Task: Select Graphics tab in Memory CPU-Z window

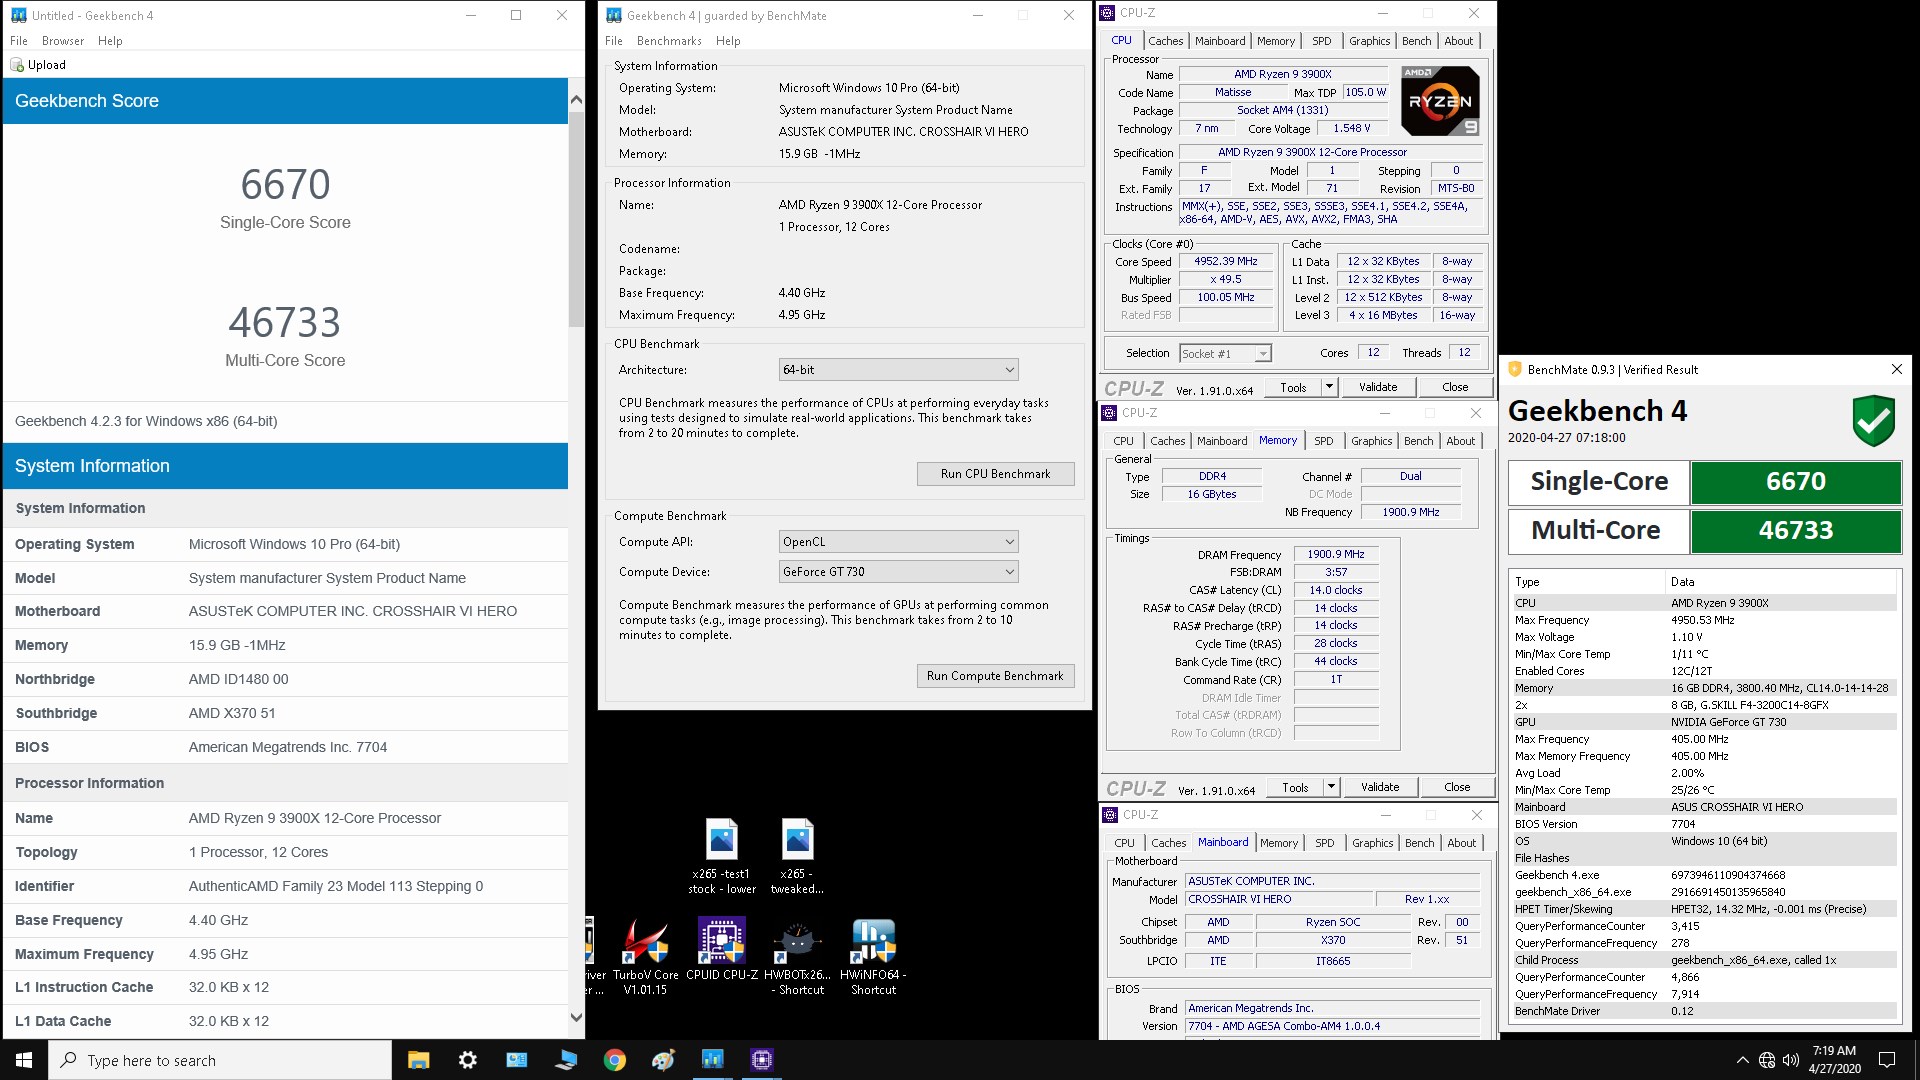Action: (1372, 441)
